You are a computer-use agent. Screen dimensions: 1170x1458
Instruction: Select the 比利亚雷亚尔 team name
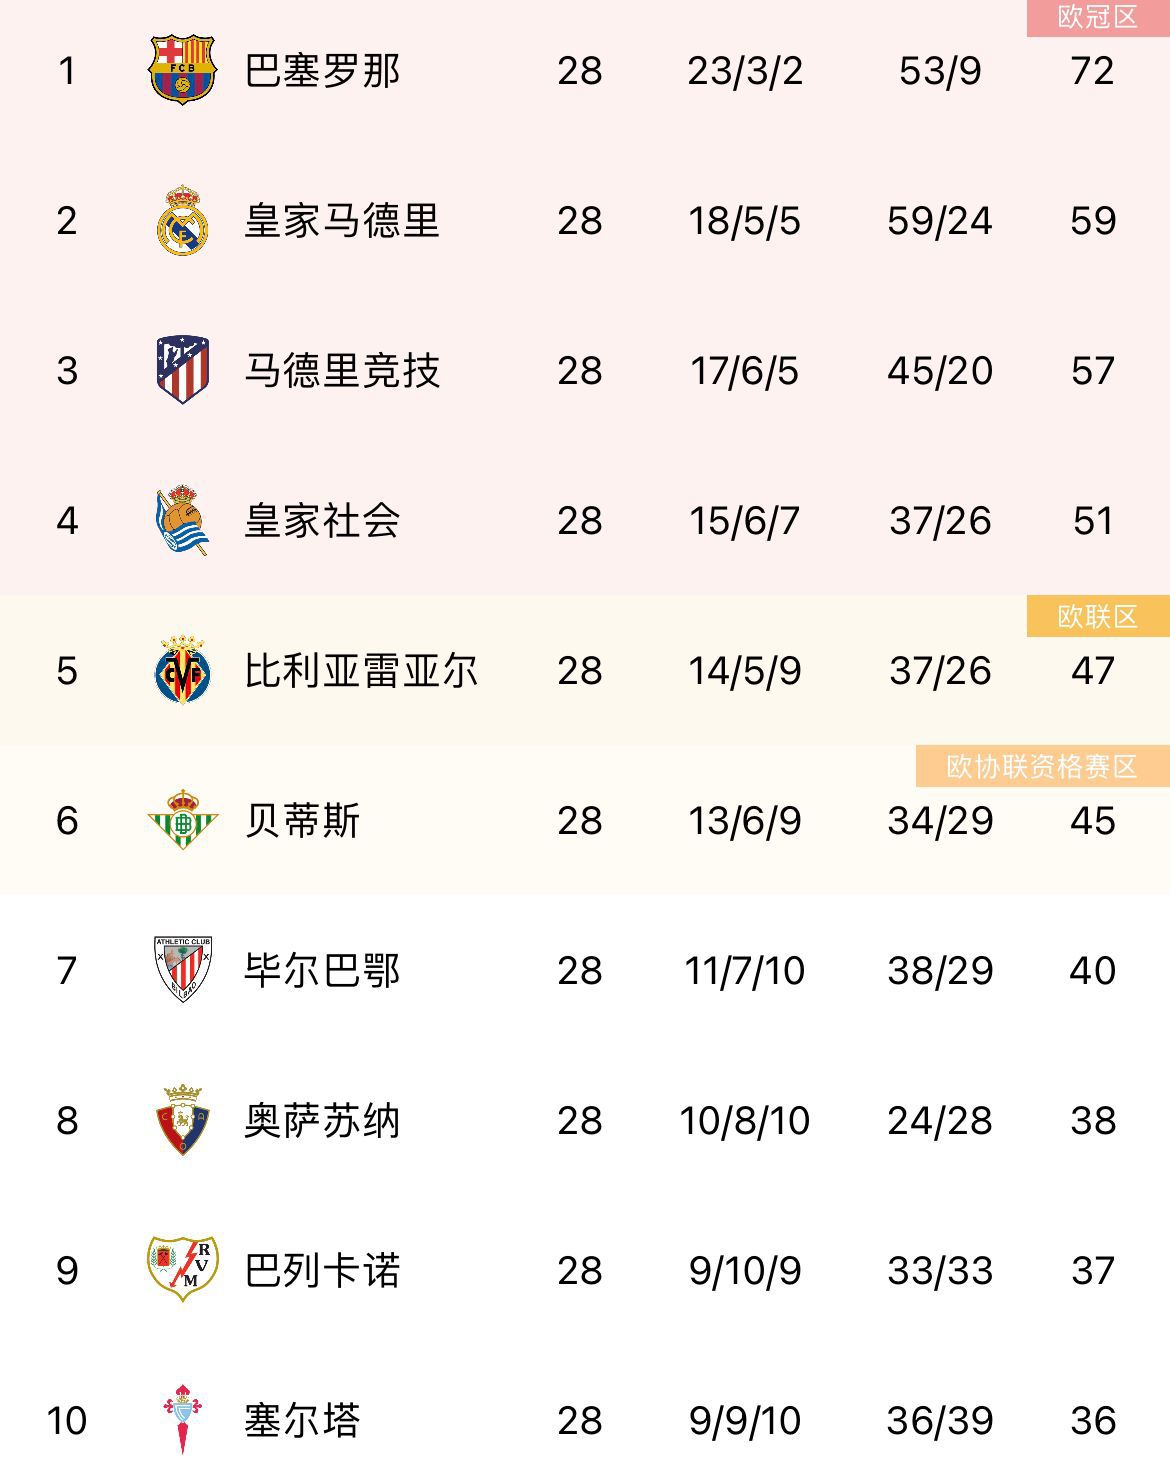click(361, 671)
